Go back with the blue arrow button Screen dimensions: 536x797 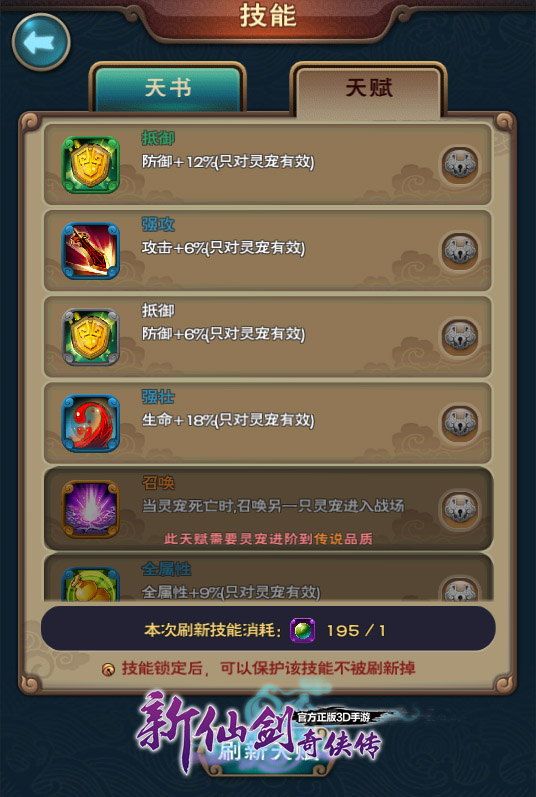[x=41, y=42]
